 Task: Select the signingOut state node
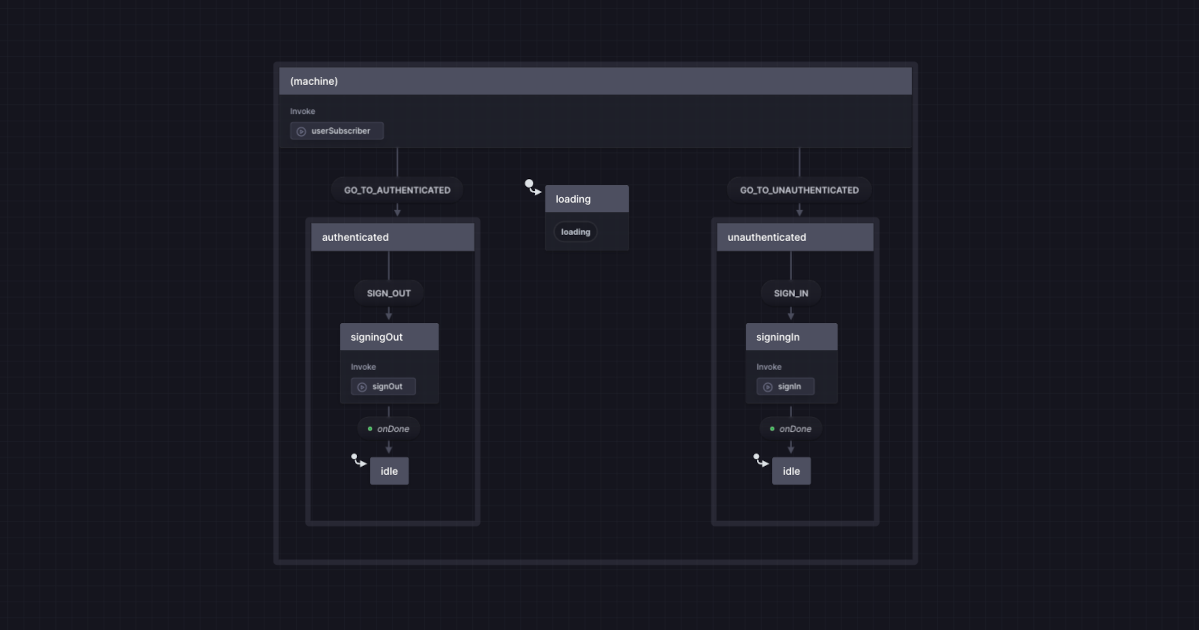[389, 363]
